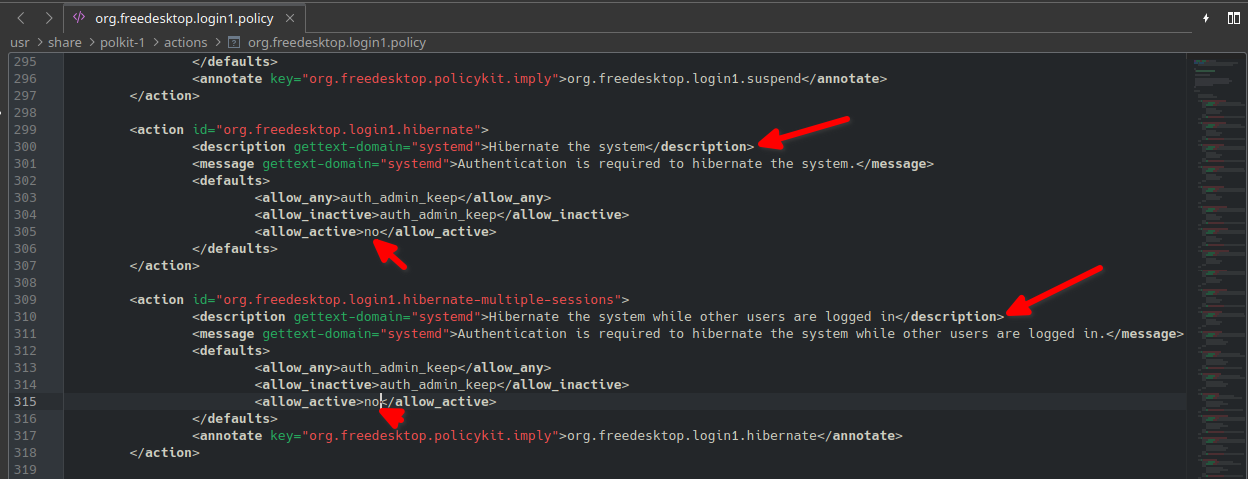1248x479 pixels.
Task: Click the file icon in the breadcrumb bar
Action: pyautogui.click(x=234, y=42)
